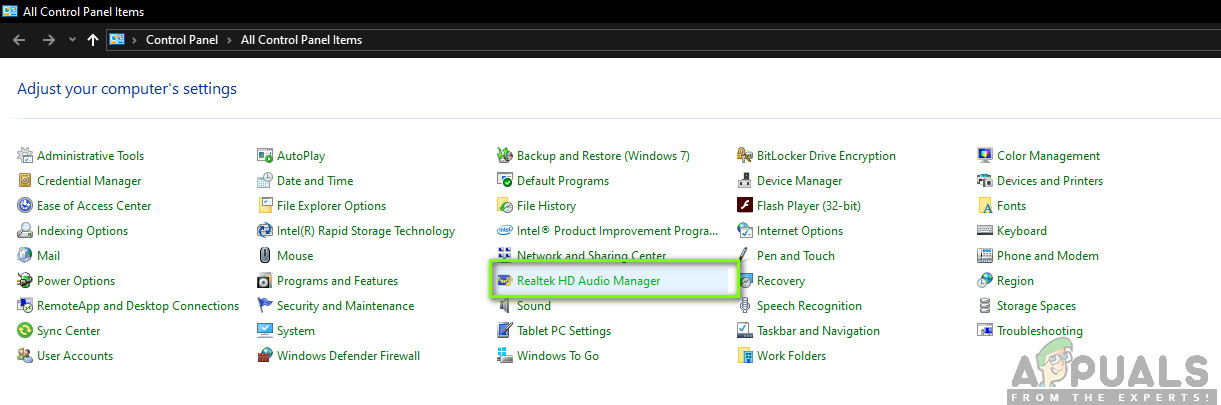The width and height of the screenshot is (1221, 405).
Task: Open Recovery link
Action: coord(781,281)
